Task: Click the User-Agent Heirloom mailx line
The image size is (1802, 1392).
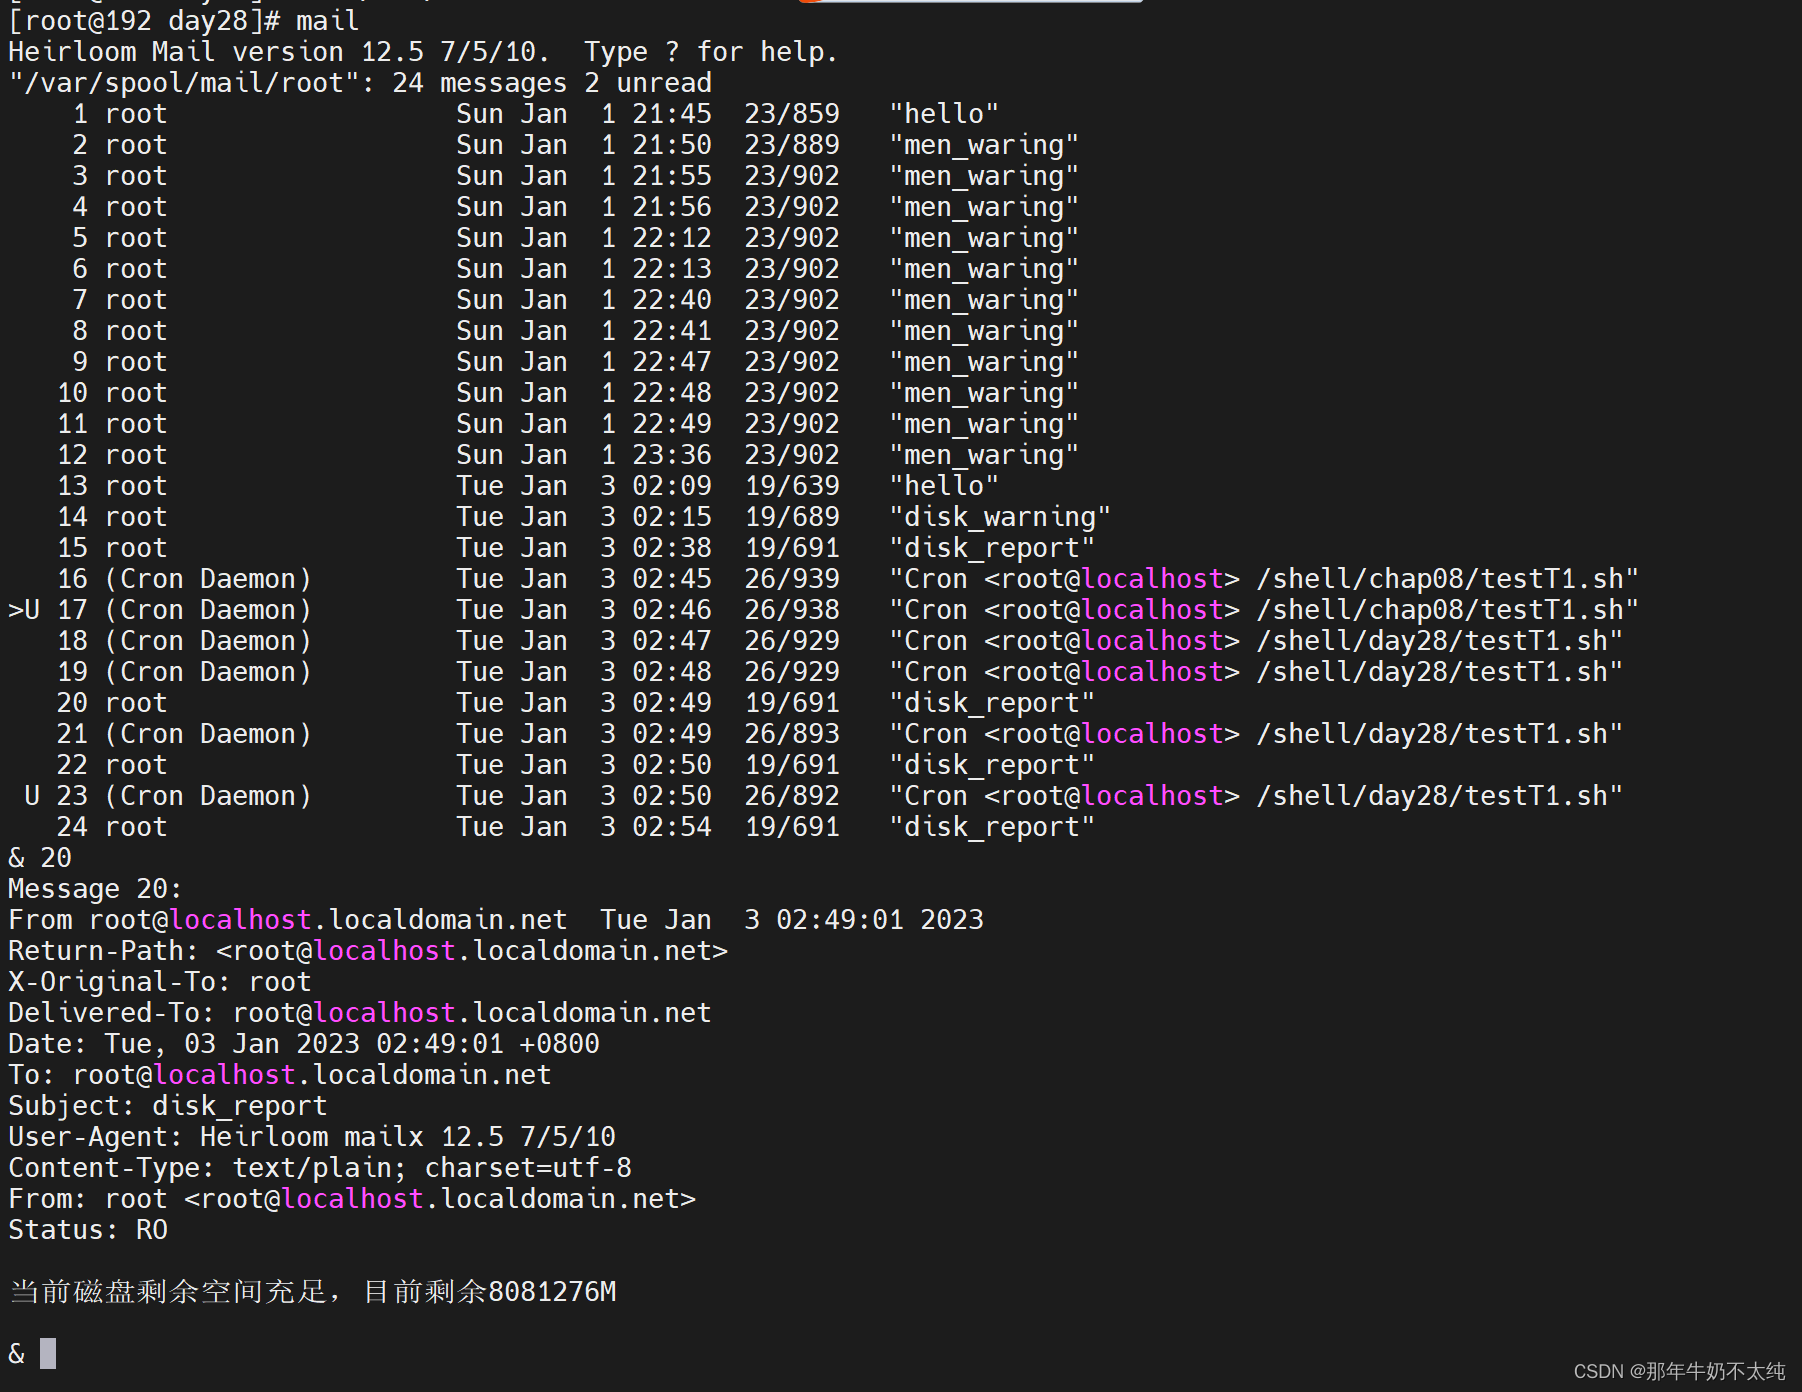Action: [312, 1137]
